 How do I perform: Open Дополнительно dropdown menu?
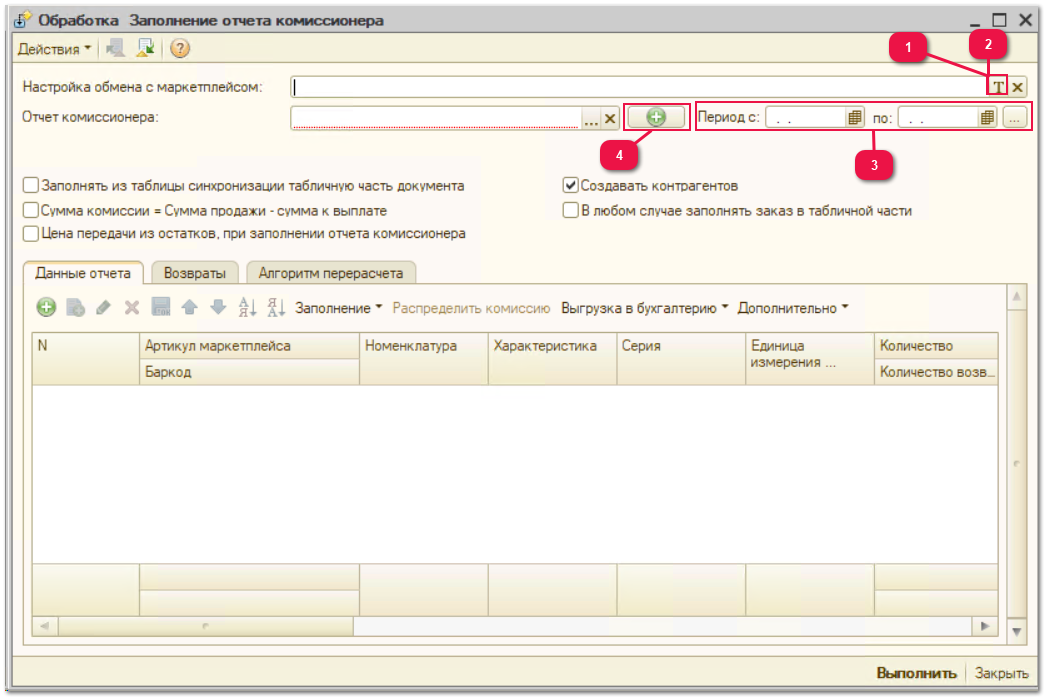pos(793,308)
